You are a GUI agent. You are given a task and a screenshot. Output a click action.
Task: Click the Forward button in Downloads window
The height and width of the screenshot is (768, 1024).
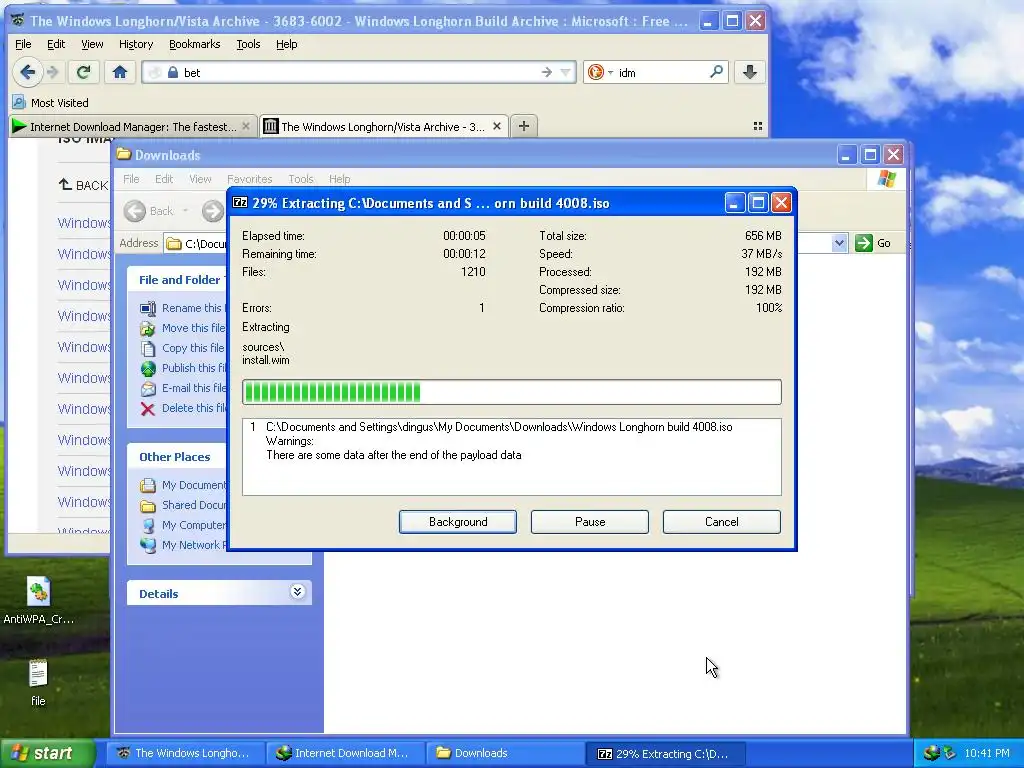tap(212, 211)
